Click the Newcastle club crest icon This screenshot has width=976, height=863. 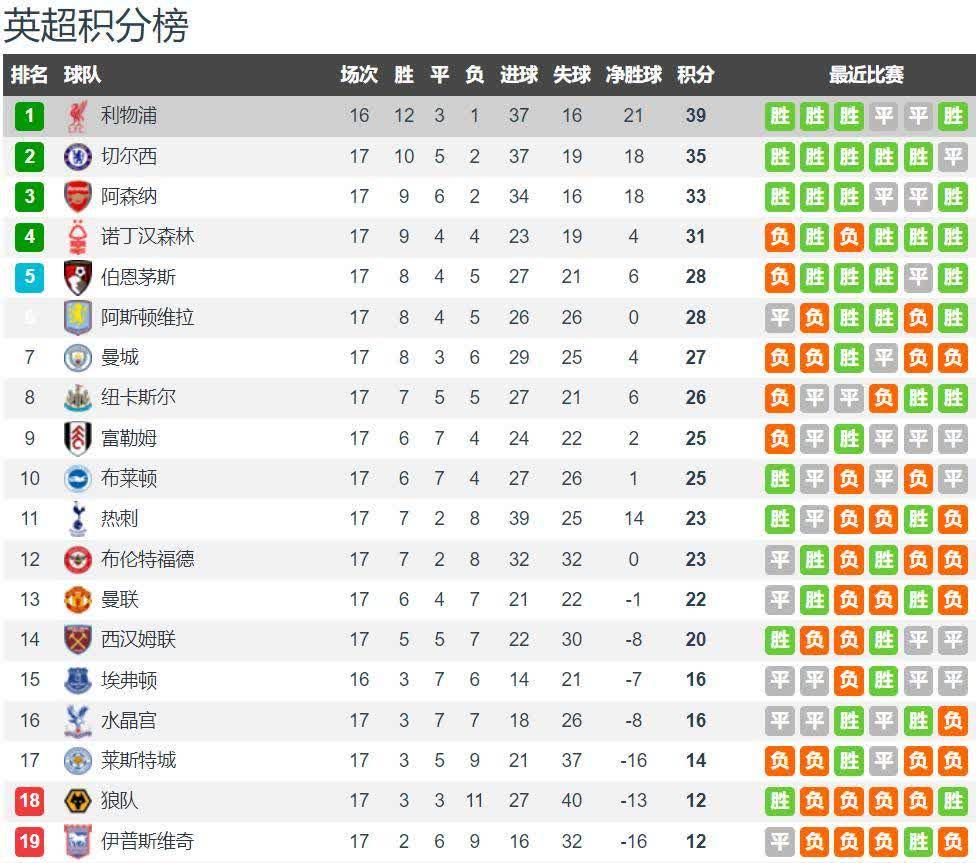click(77, 398)
